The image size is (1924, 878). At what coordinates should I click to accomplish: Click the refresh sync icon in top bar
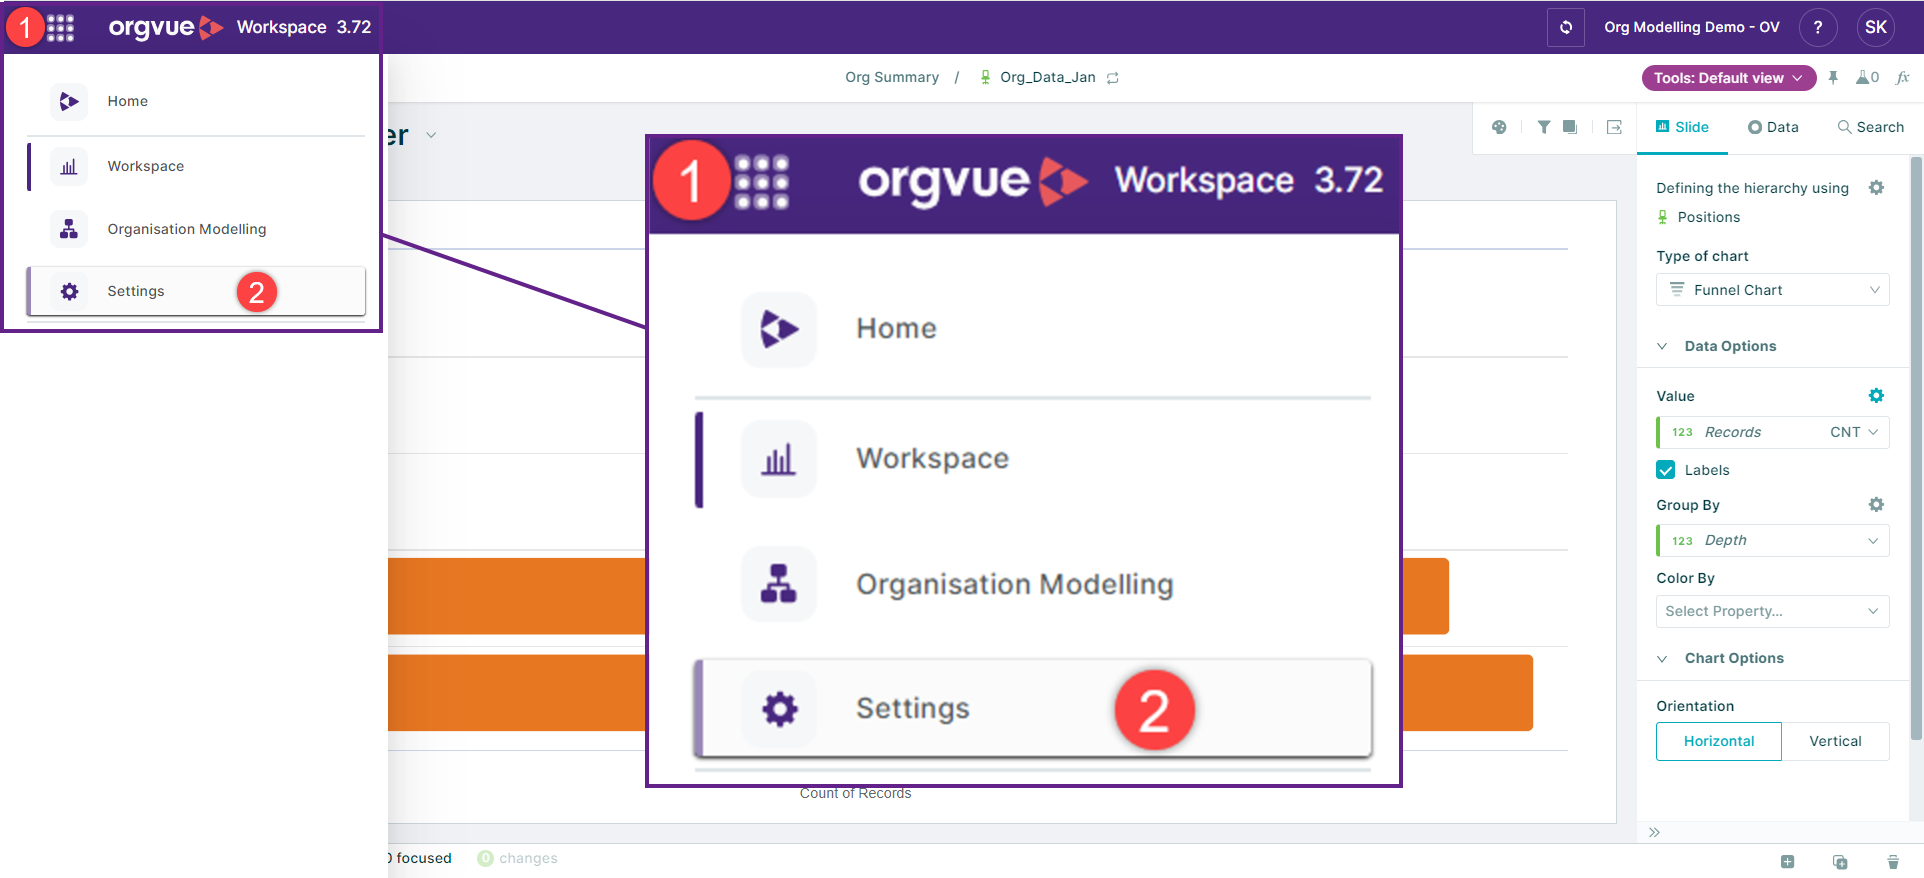(1566, 27)
